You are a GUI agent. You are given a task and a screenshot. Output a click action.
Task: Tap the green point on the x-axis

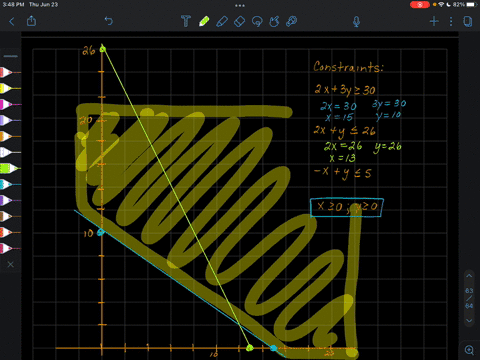[249, 348]
